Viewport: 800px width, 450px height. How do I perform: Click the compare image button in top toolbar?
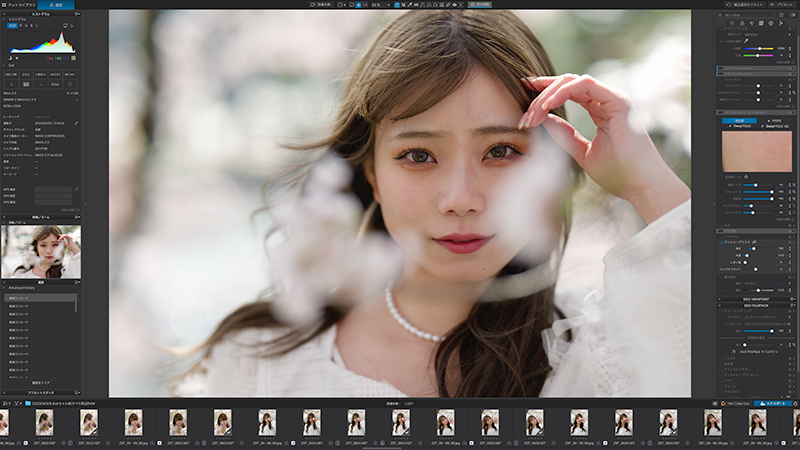(x=320, y=5)
